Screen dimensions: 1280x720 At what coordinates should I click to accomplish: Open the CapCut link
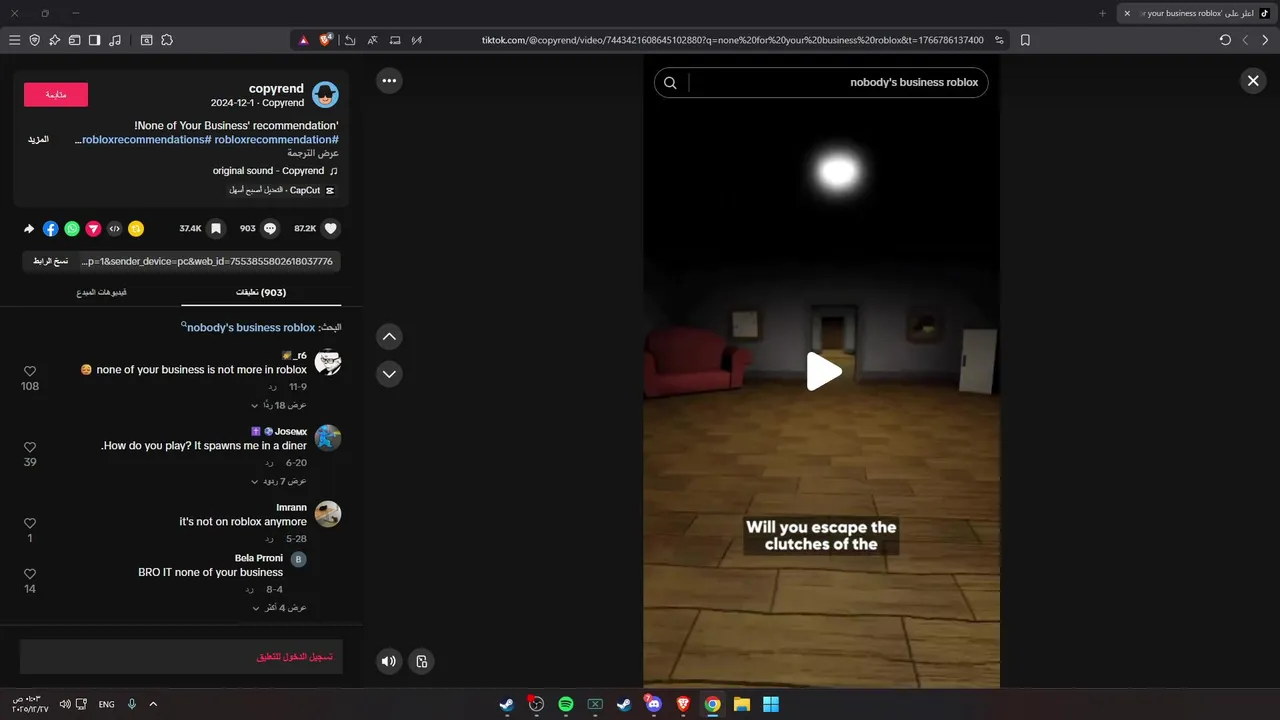[x=282, y=190]
